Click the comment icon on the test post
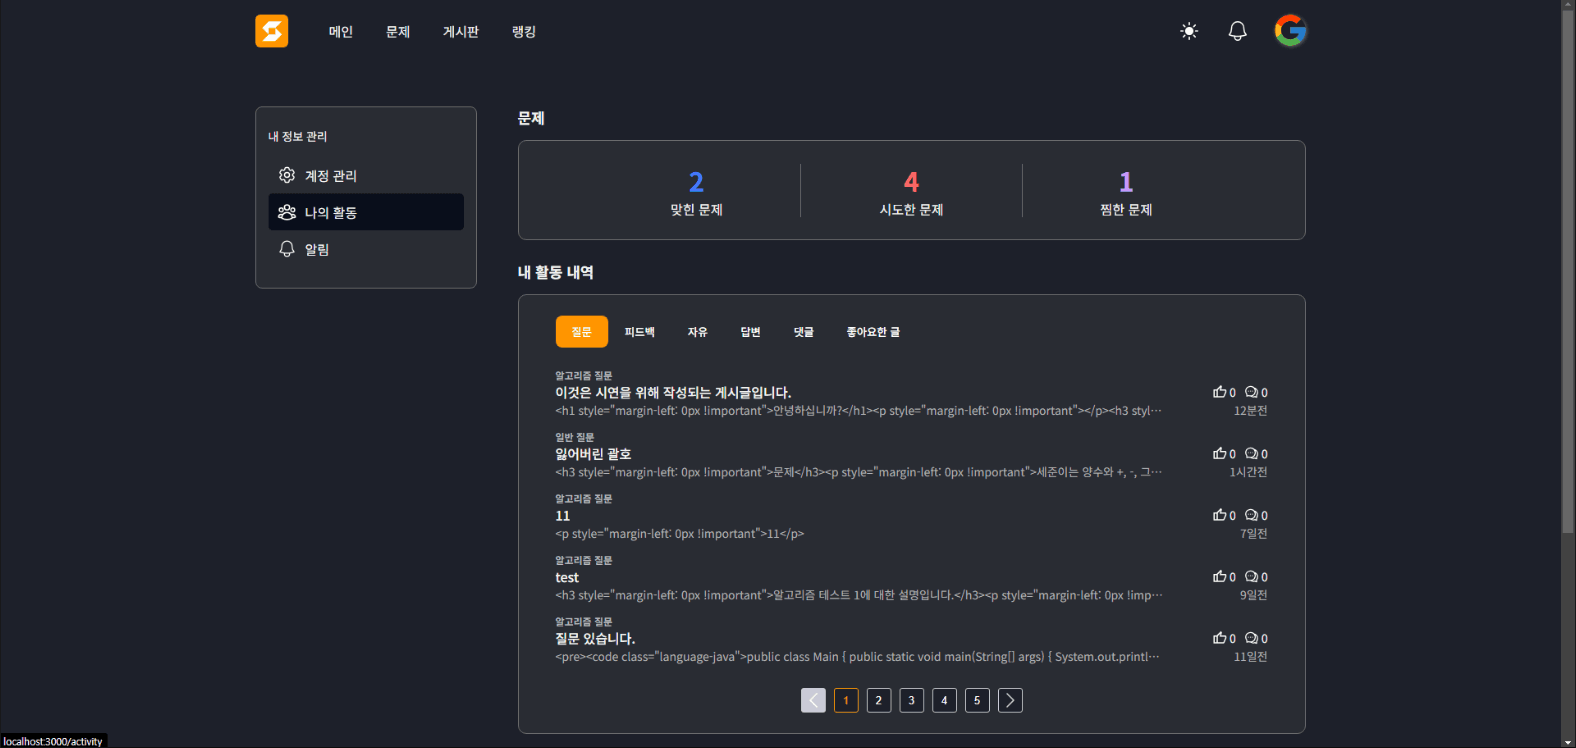Viewport: 1576px width, 748px height. point(1251,577)
